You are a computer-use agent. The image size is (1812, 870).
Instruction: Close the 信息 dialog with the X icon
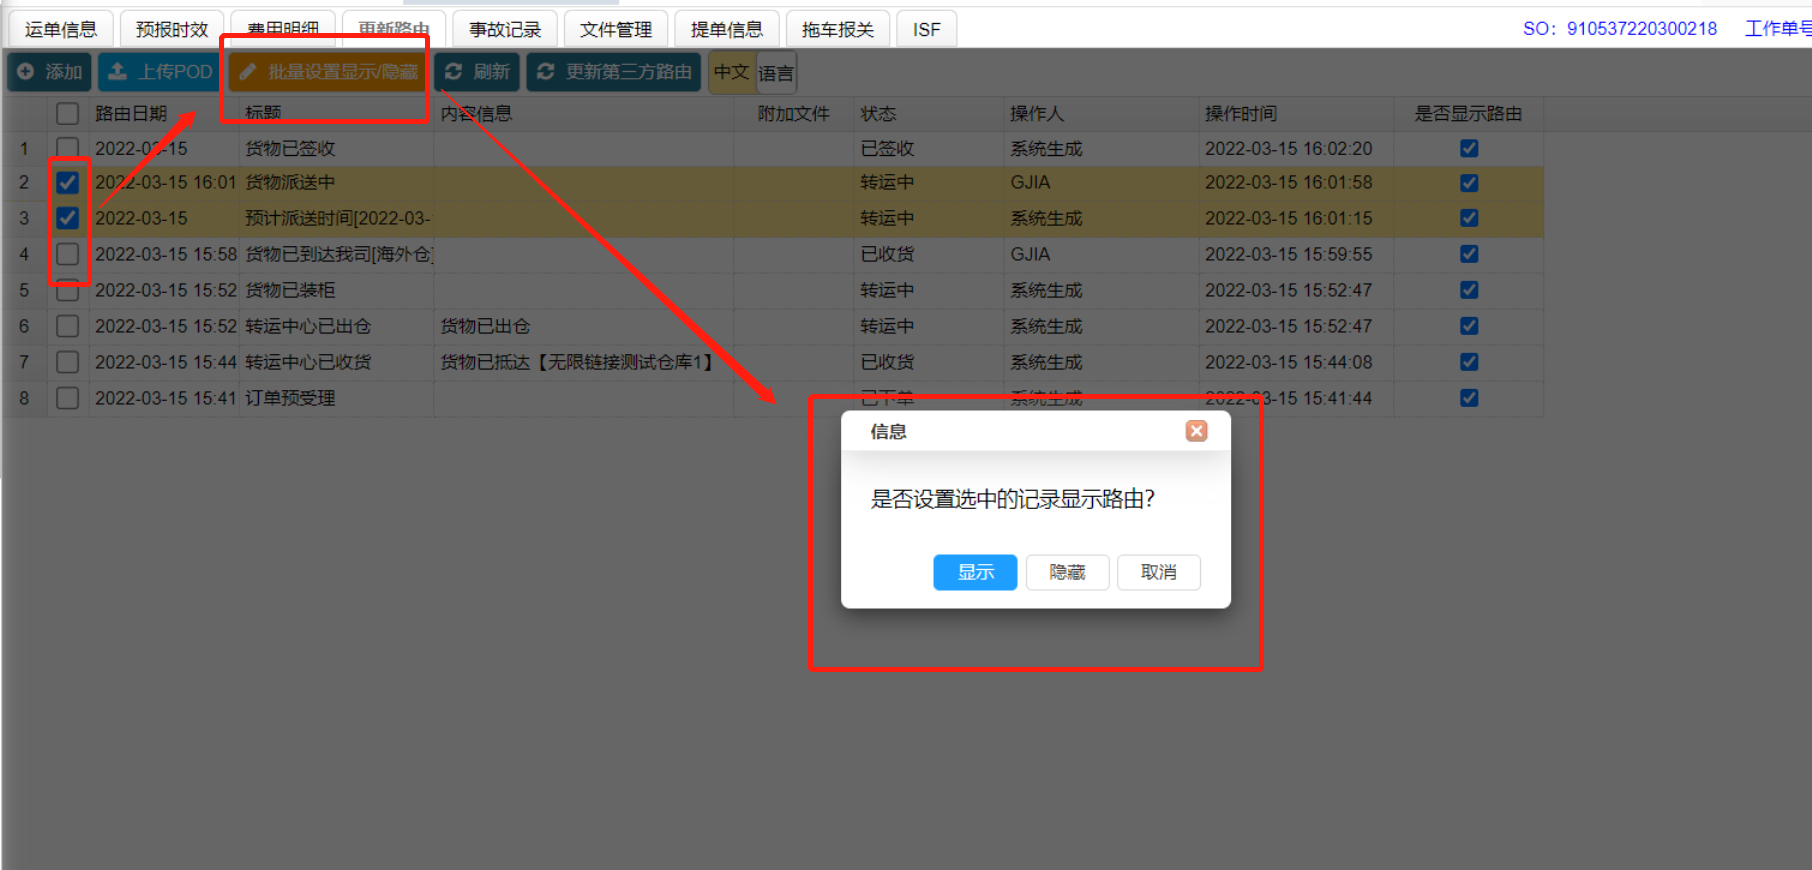pos(1196,431)
